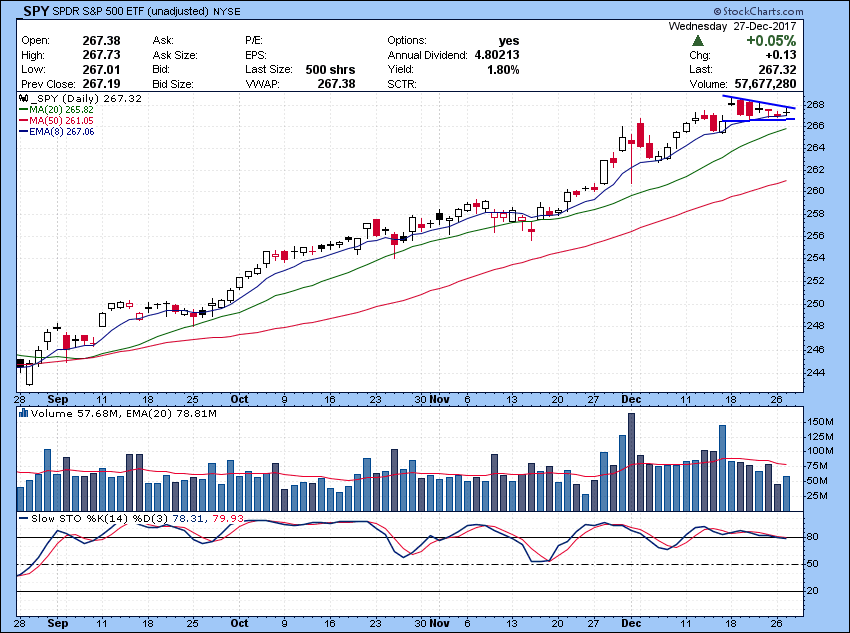The image size is (850, 633).
Task: Select the Annual Dividend value 4.80213
Action: point(497,55)
